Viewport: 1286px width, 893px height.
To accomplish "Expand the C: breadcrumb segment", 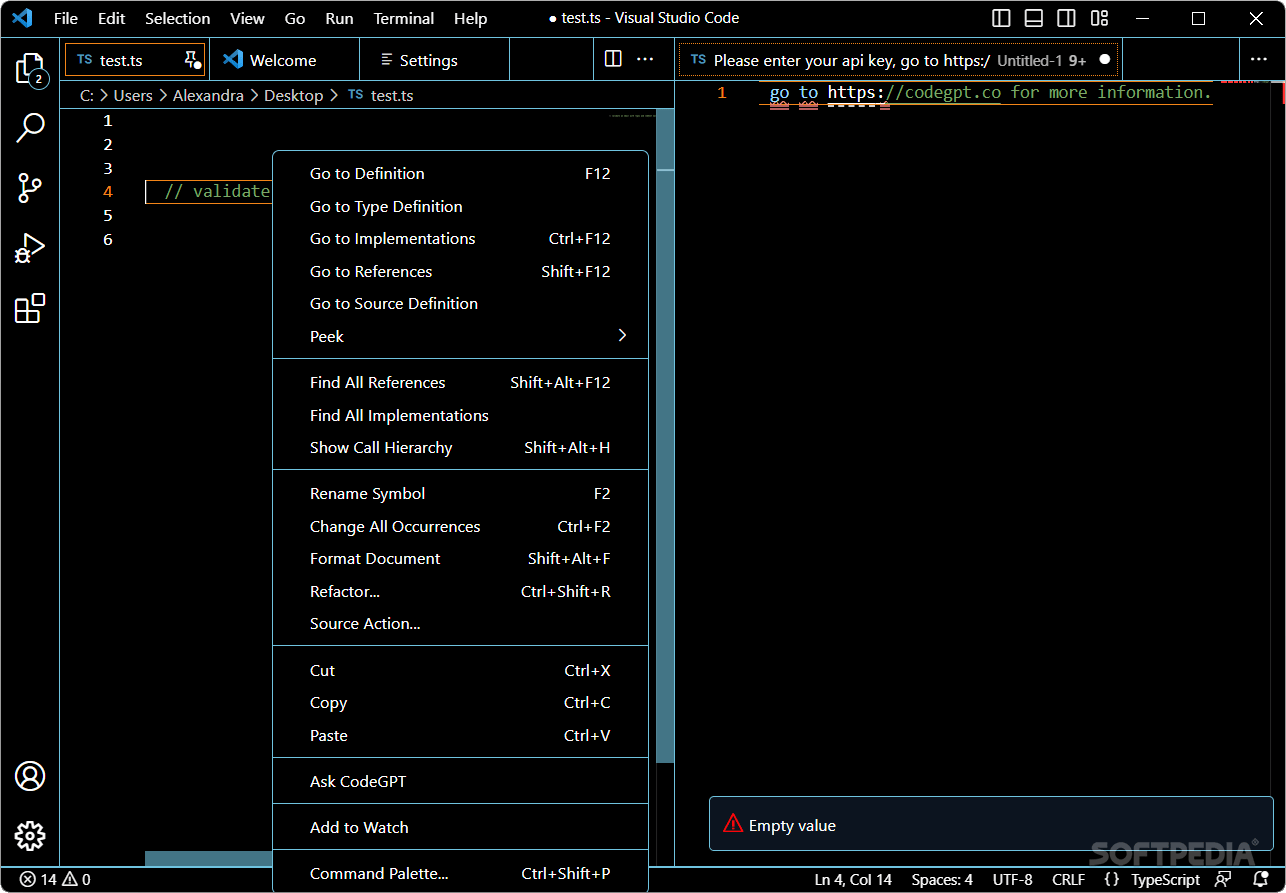I will coord(87,95).
